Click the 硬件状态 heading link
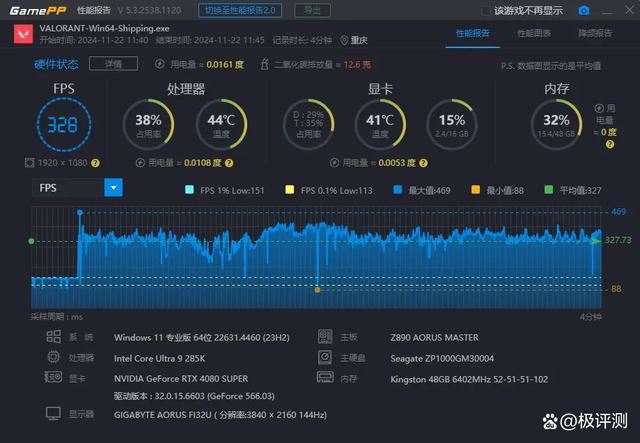This screenshot has height=443, width=640. point(56,64)
